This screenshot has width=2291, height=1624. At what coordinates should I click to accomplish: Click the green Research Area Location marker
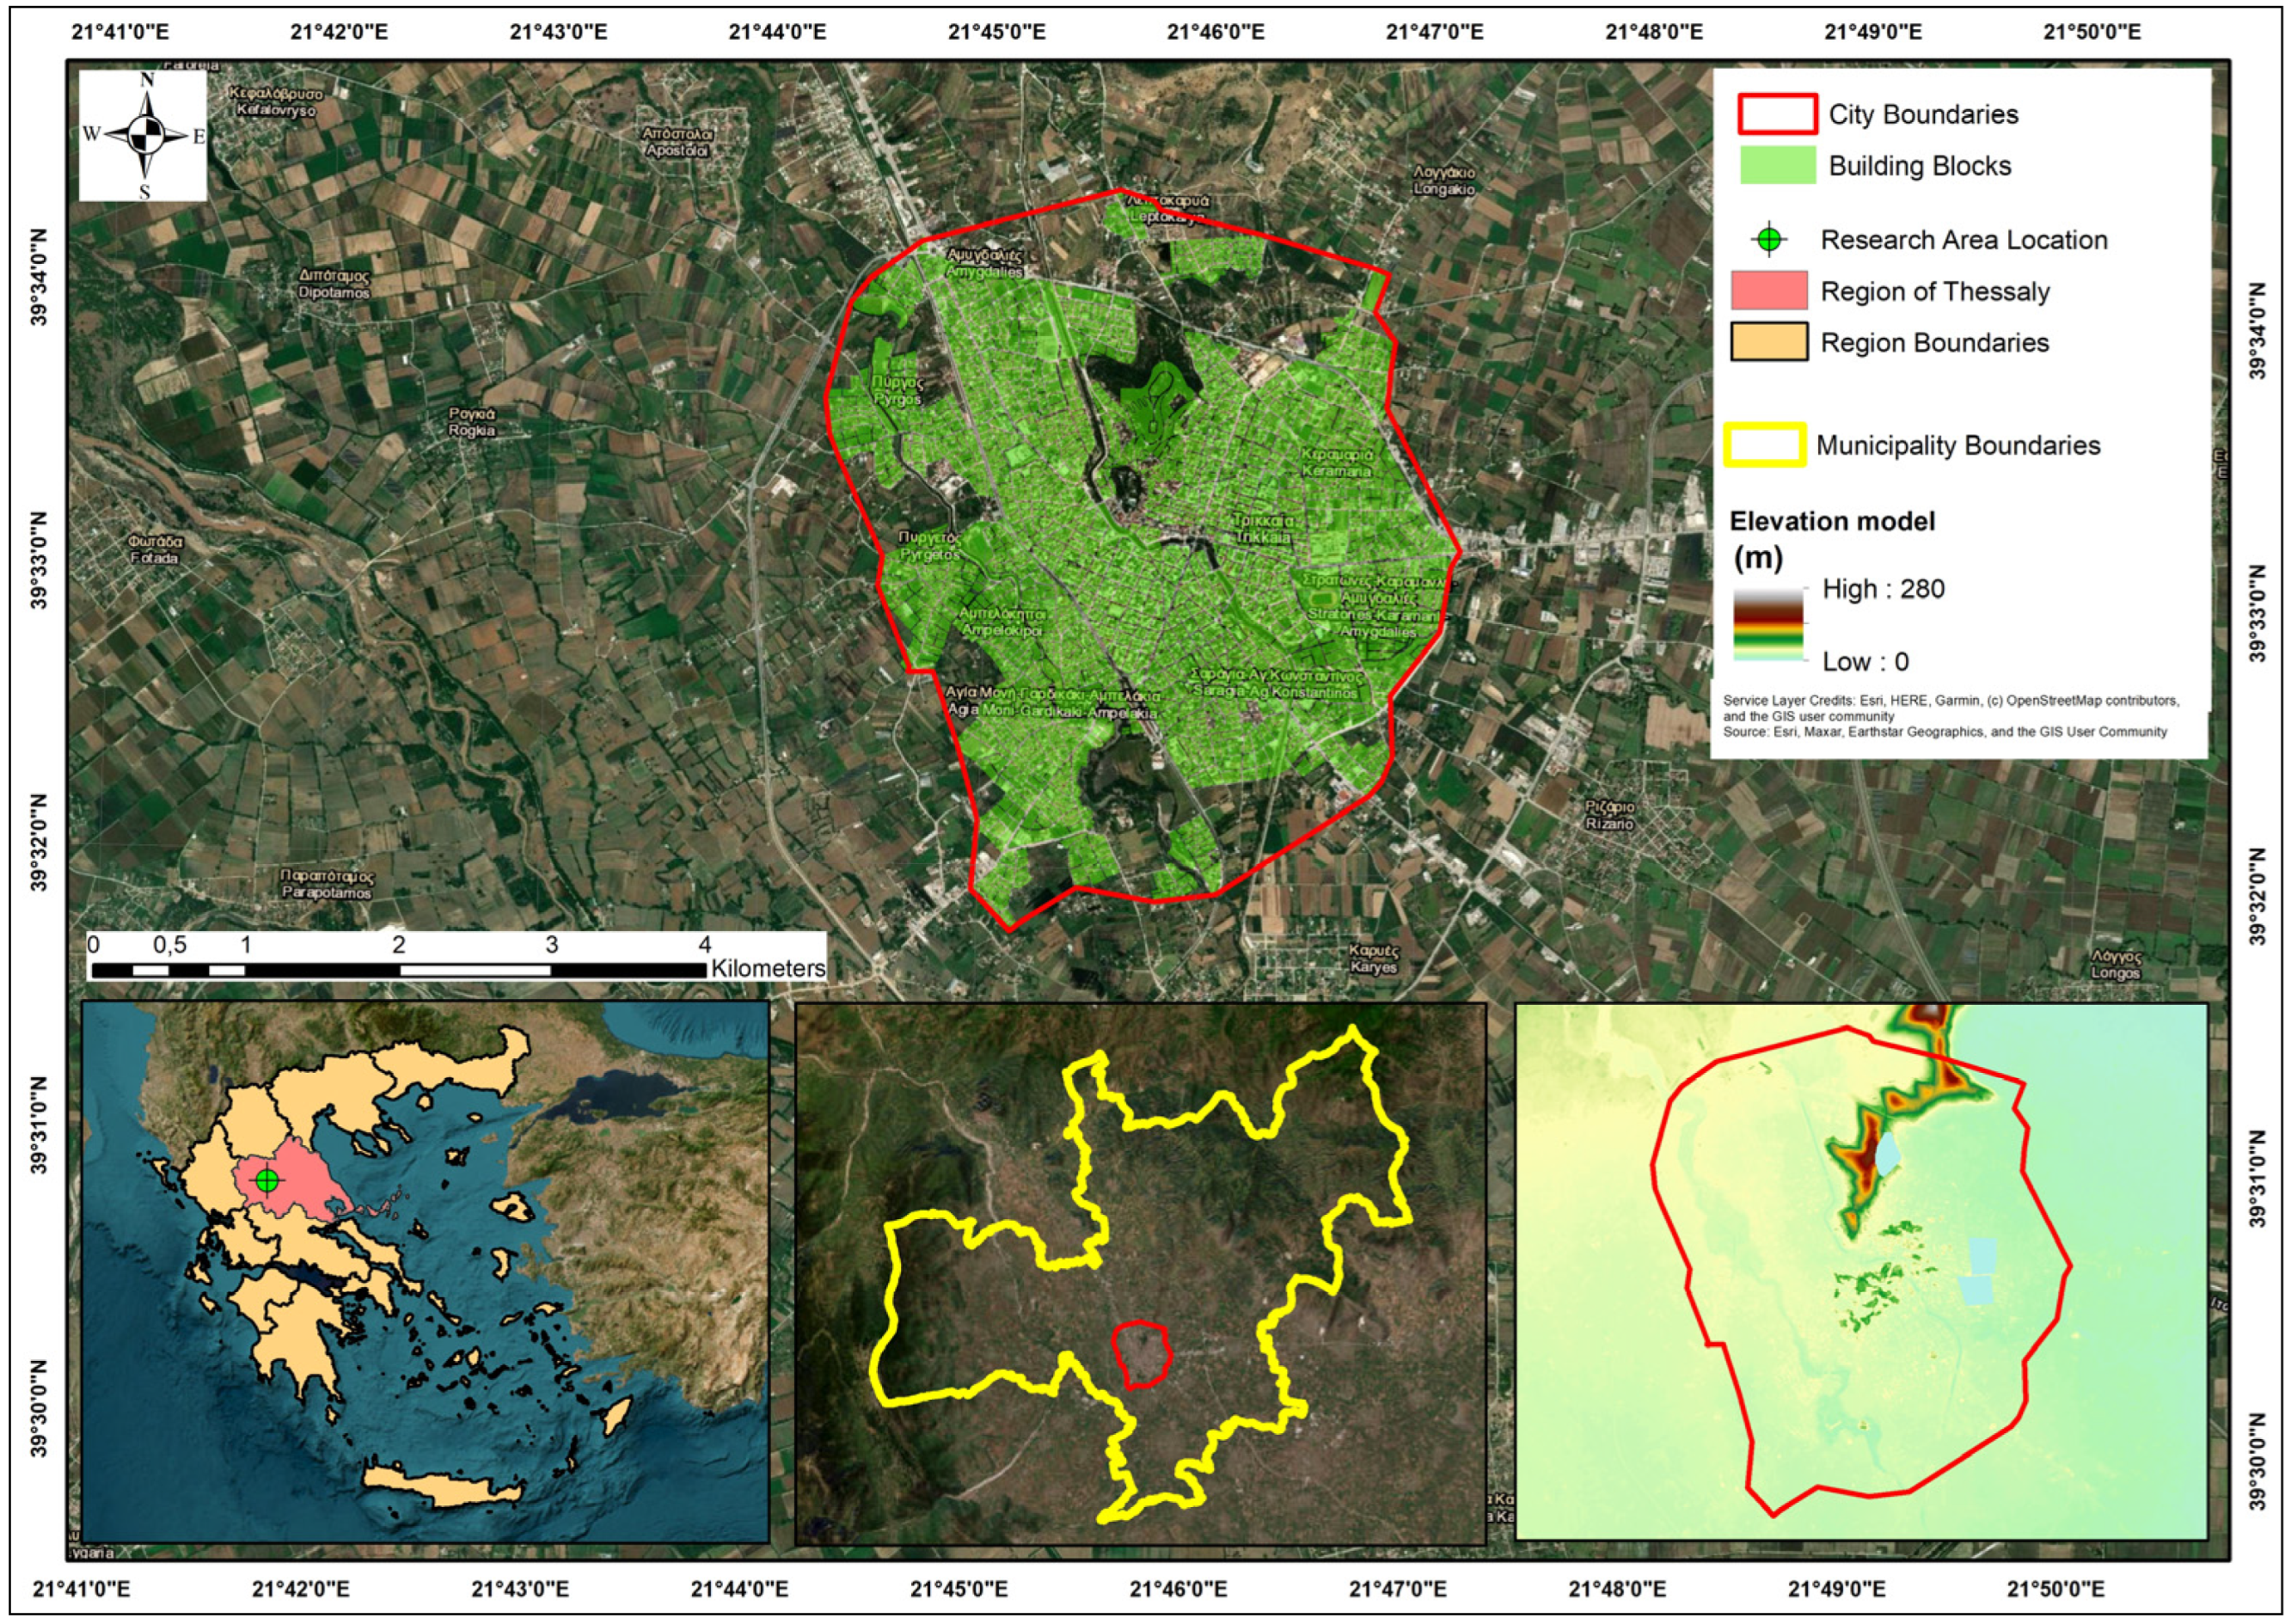(1770, 240)
